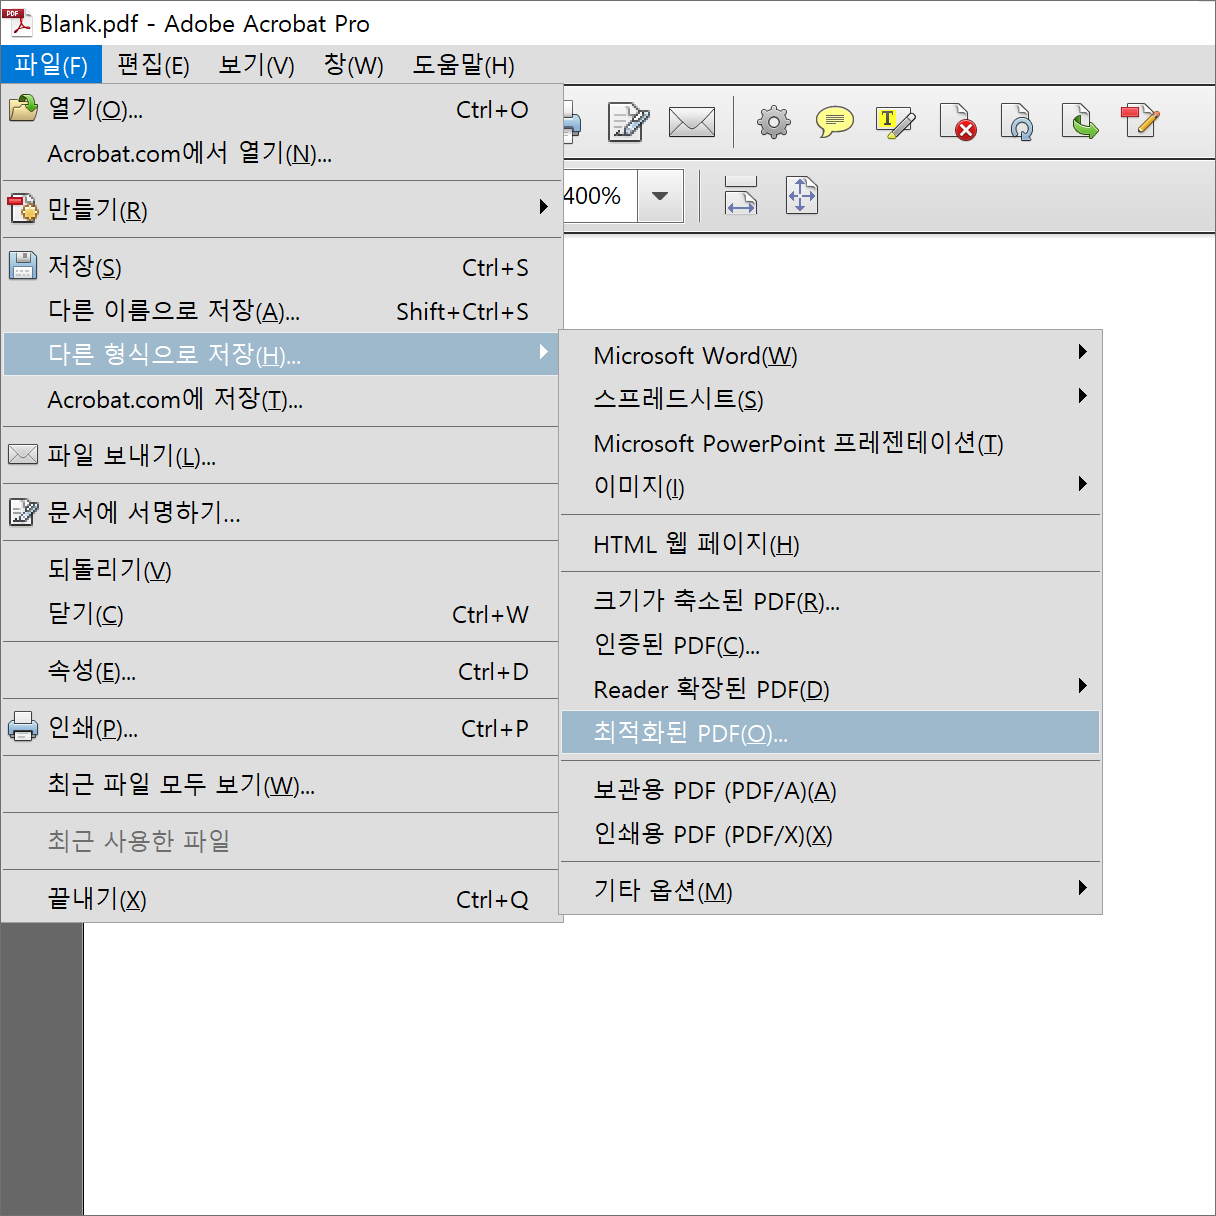Choose 열기(O)... from the file menu

coord(281,109)
